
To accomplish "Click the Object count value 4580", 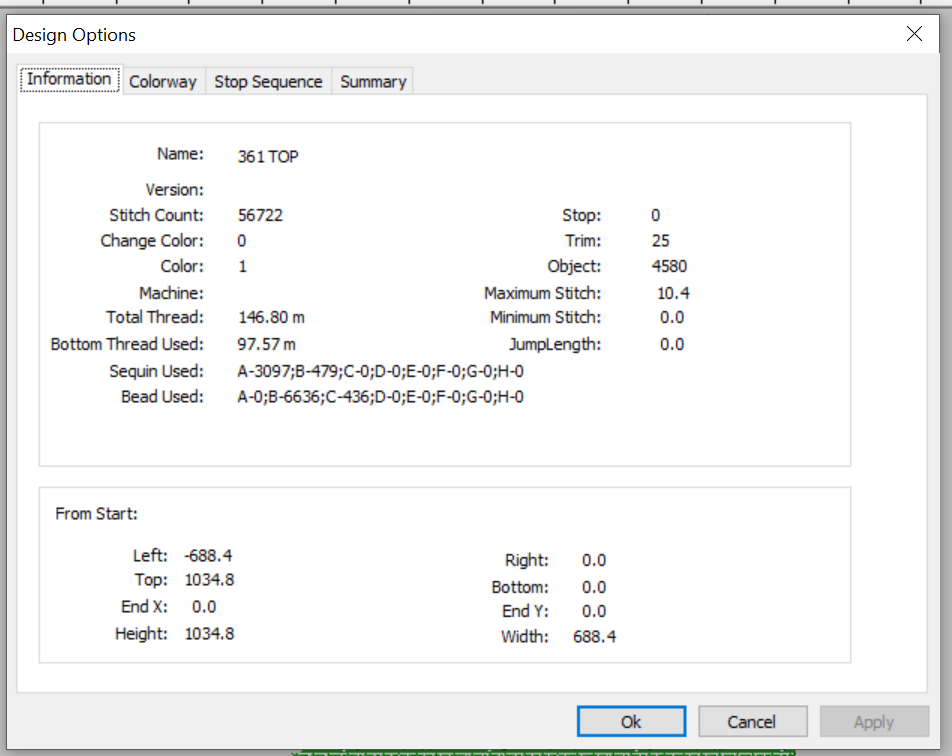I will pyautogui.click(x=669, y=267).
